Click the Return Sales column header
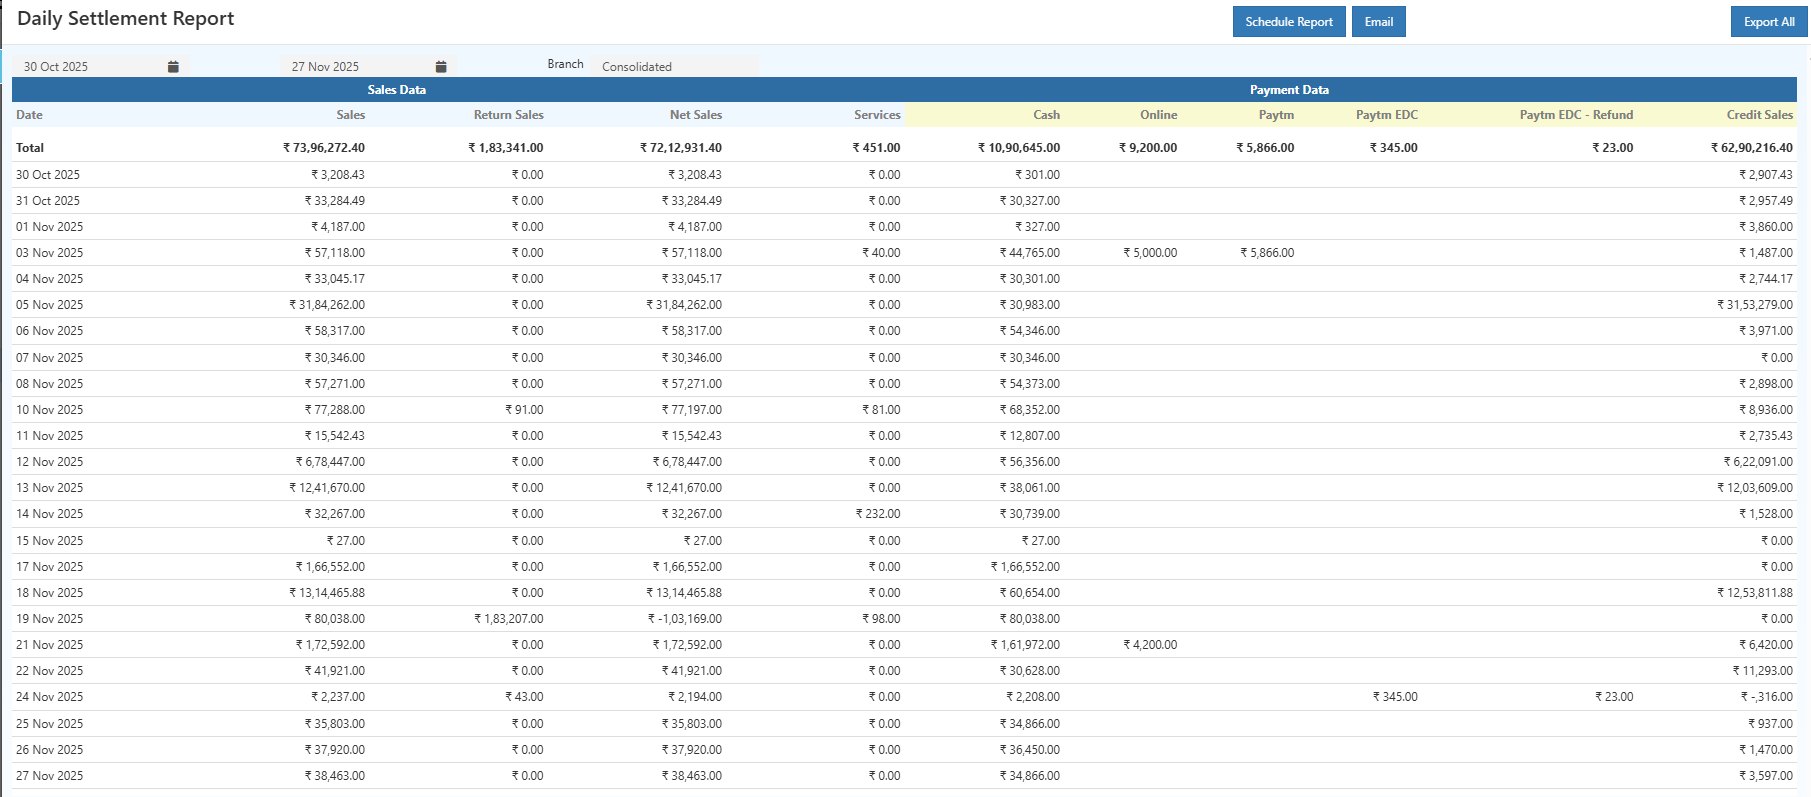 (x=508, y=115)
